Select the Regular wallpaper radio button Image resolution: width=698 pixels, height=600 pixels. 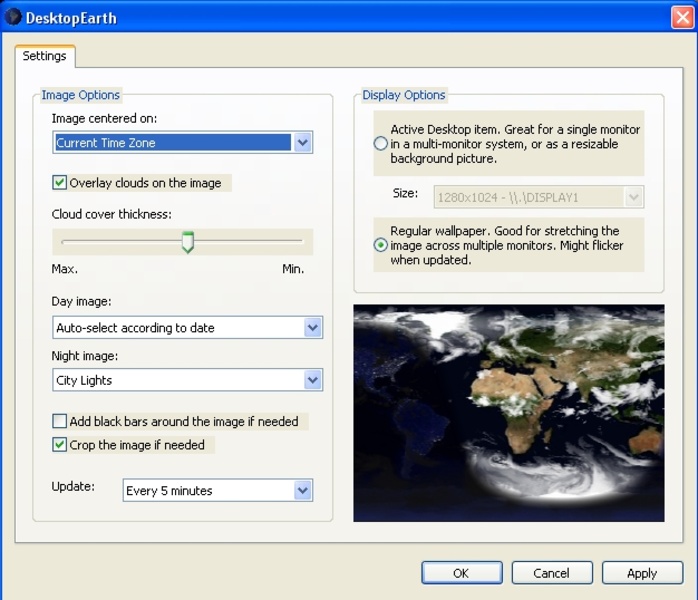381,245
